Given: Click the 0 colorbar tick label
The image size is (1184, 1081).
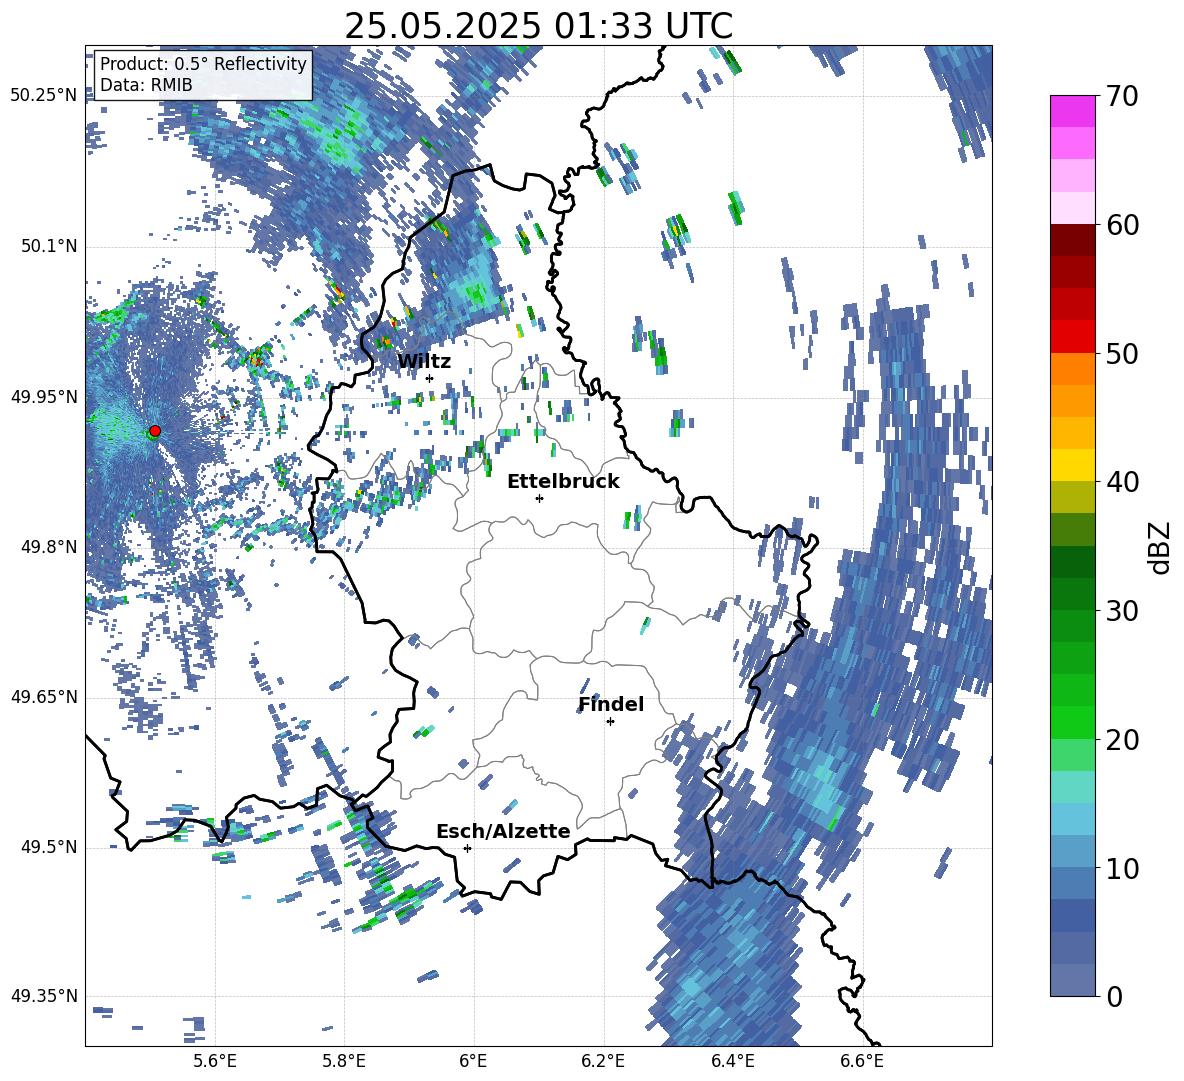Looking at the screenshot, I should (x=1114, y=997).
